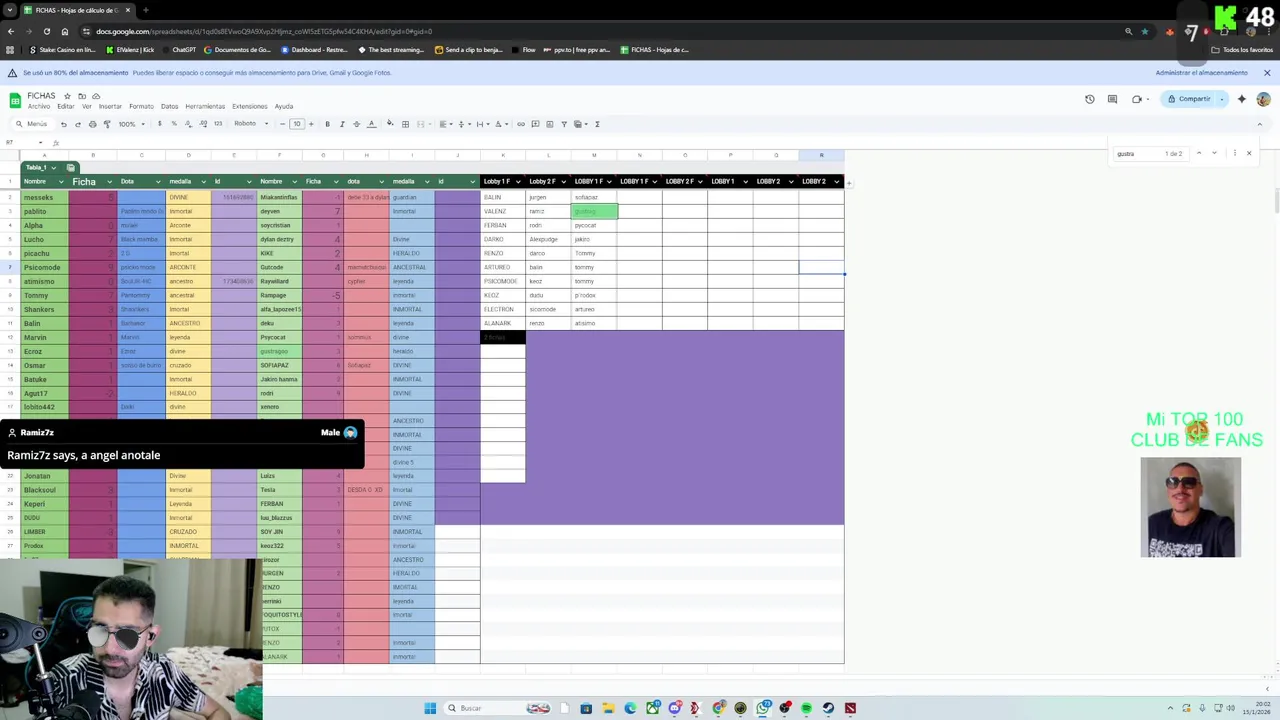This screenshot has height=720, width=1280.
Task: Open the vertical align dropdown
Action: coord(463,124)
